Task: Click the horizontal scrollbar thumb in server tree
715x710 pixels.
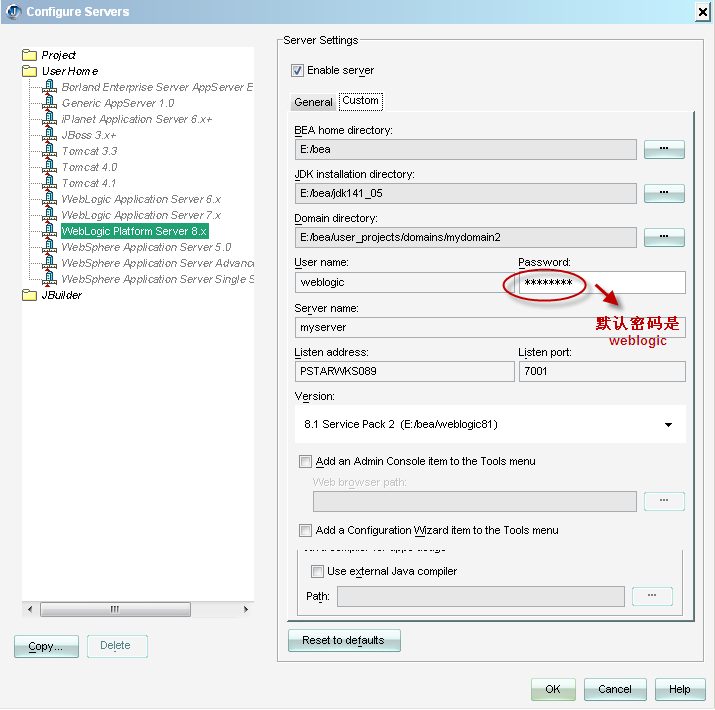Action: click(115, 609)
